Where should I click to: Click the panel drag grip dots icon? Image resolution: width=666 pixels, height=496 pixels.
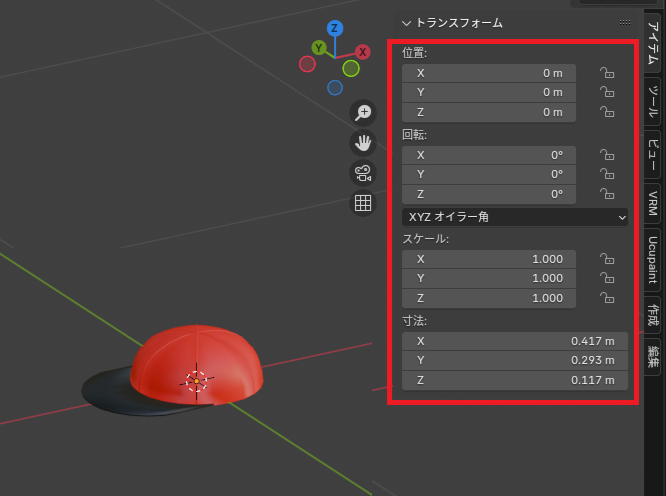pos(624,23)
